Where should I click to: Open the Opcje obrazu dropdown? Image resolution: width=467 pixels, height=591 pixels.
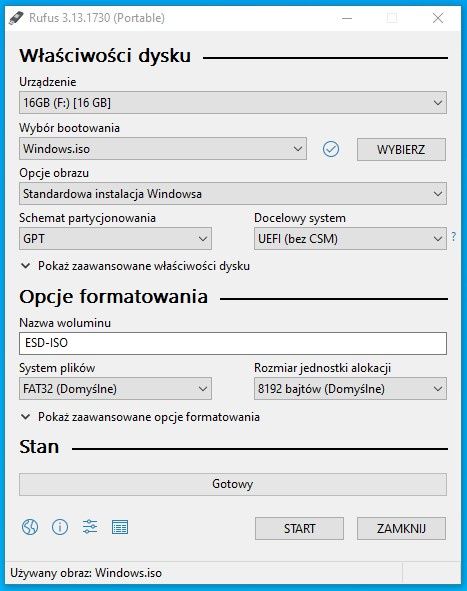tap(233, 194)
